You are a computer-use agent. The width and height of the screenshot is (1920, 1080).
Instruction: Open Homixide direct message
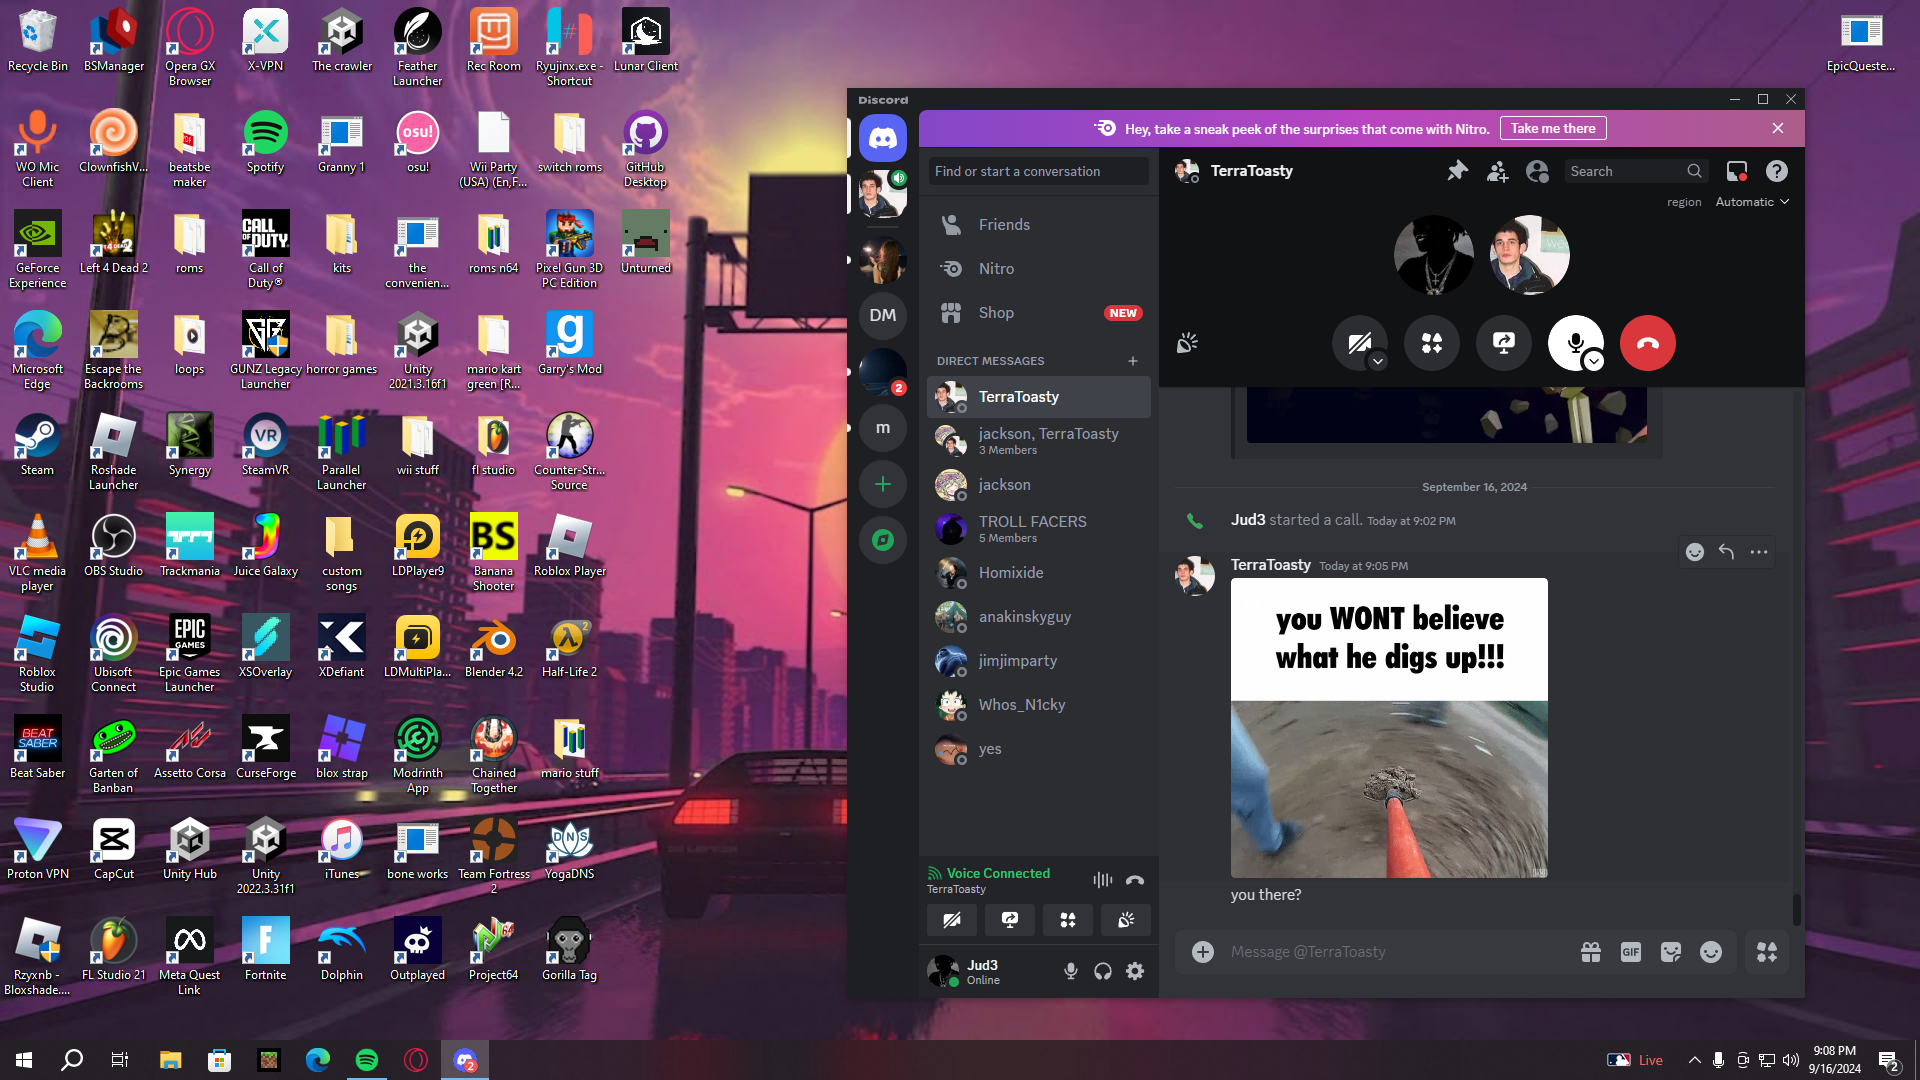(1038, 573)
